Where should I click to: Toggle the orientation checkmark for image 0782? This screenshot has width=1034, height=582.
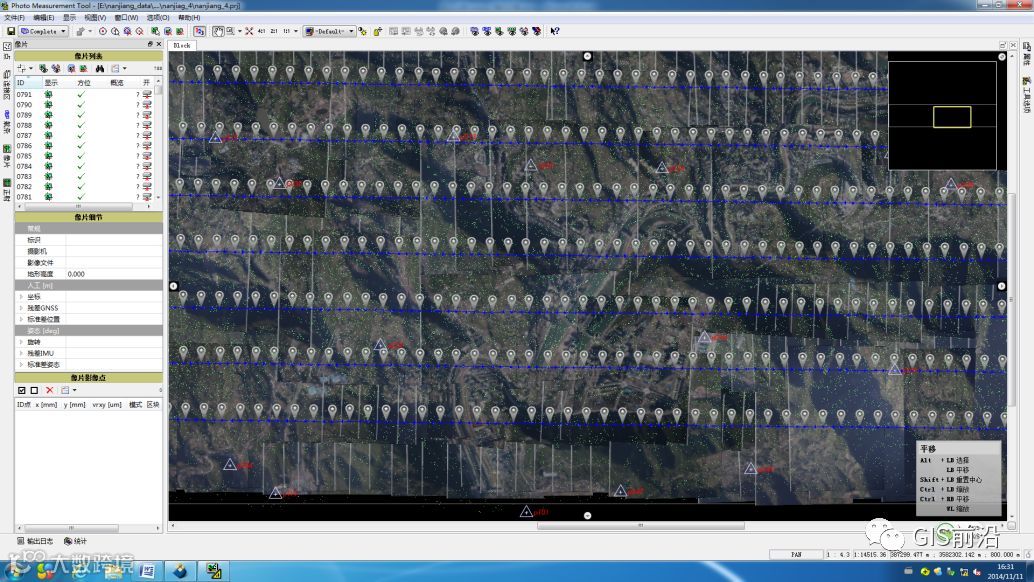81,187
